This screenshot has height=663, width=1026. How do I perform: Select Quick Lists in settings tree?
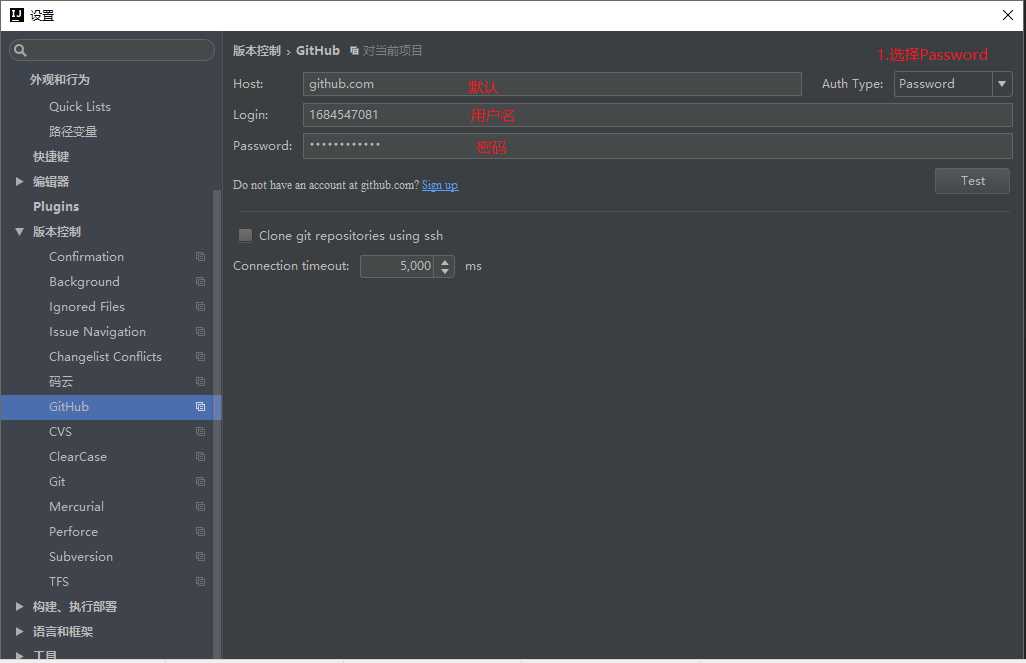(80, 106)
